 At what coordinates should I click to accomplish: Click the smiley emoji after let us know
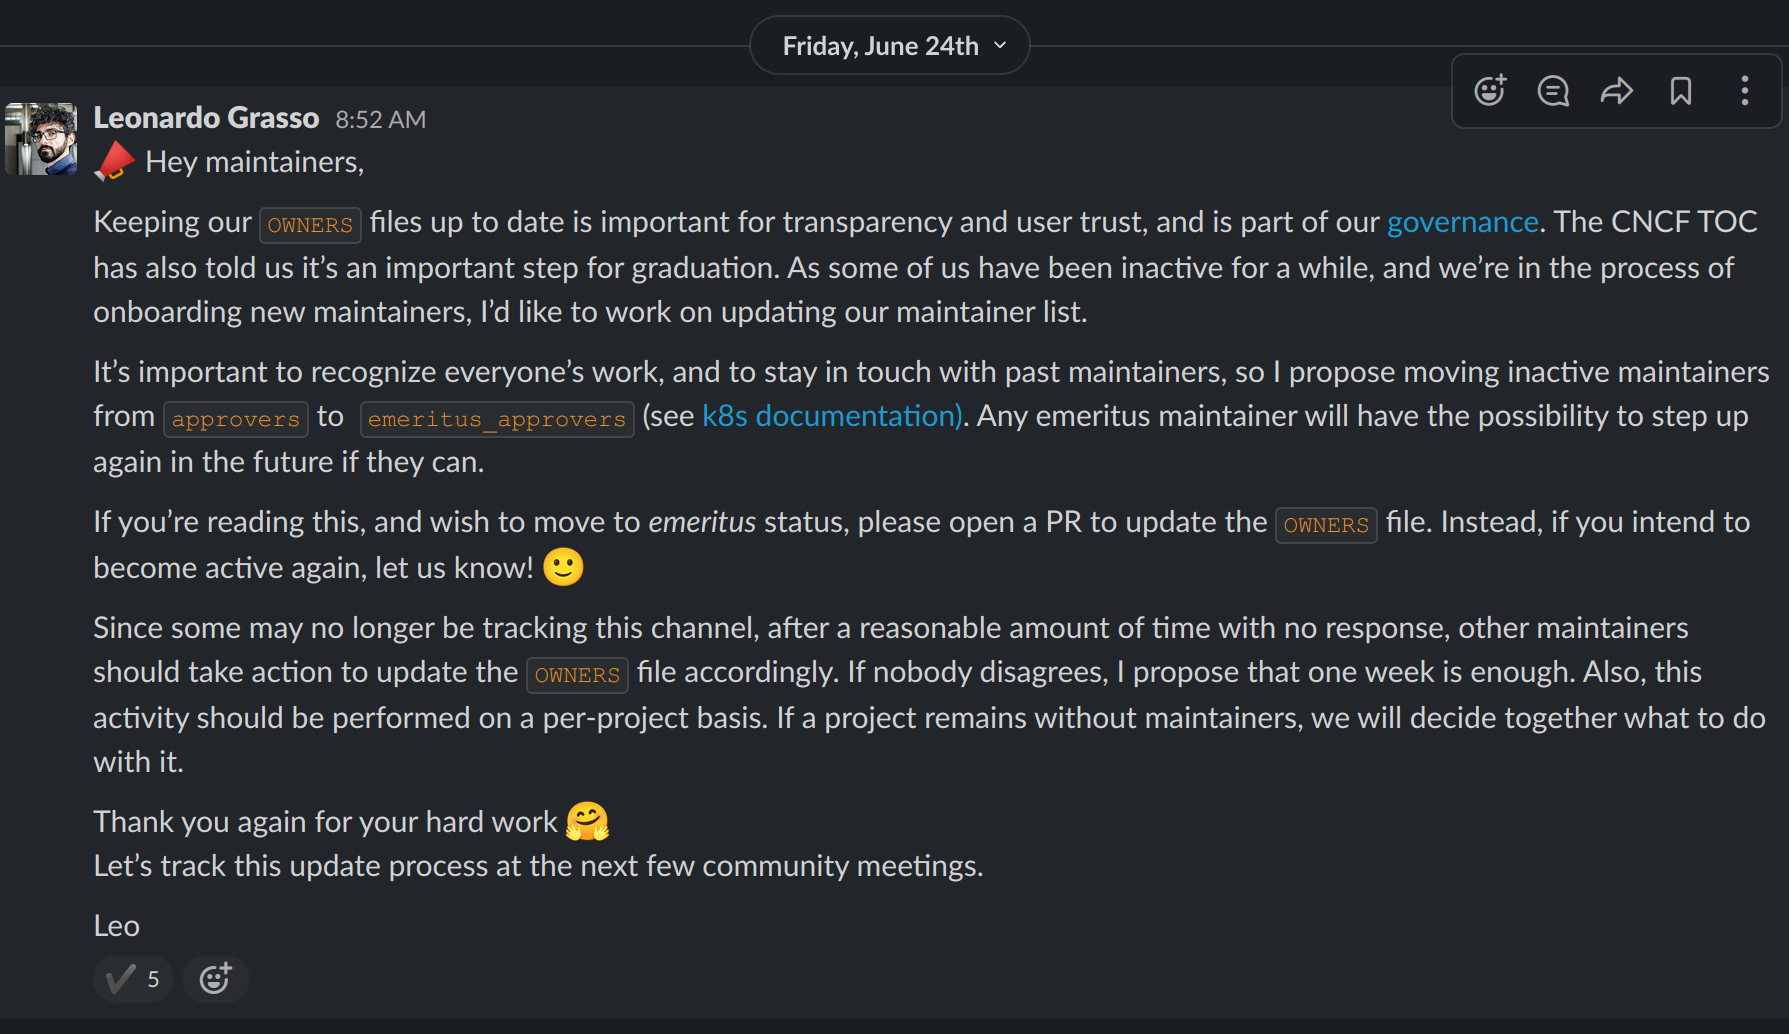coord(562,566)
